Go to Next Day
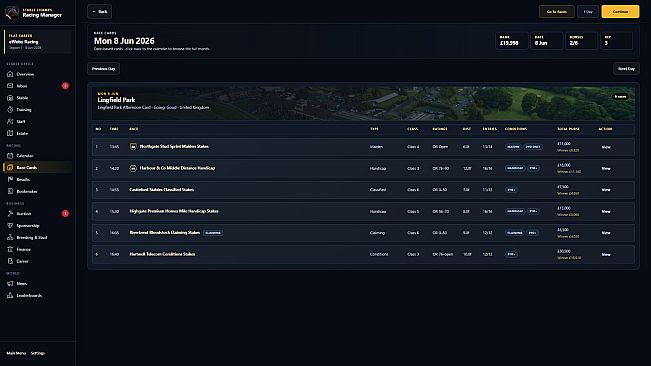 coord(626,68)
